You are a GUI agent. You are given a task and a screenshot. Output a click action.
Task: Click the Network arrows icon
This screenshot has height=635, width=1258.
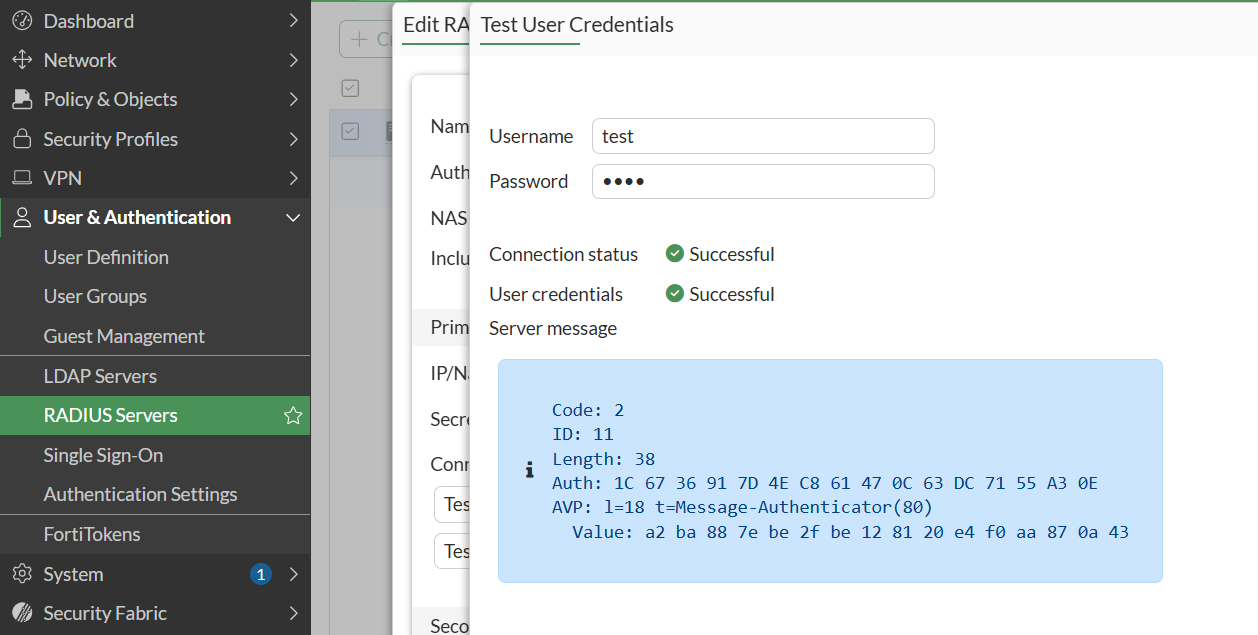(x=21, y=60)
